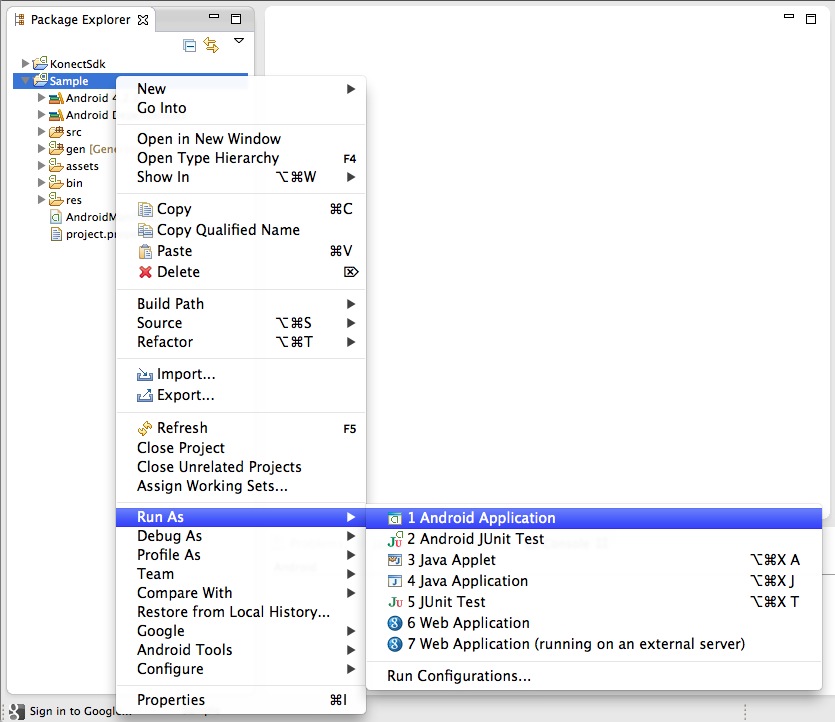Viewport: 835px width, 722px height.
Task: Select Open in New Window
Action: pos(241,138)
